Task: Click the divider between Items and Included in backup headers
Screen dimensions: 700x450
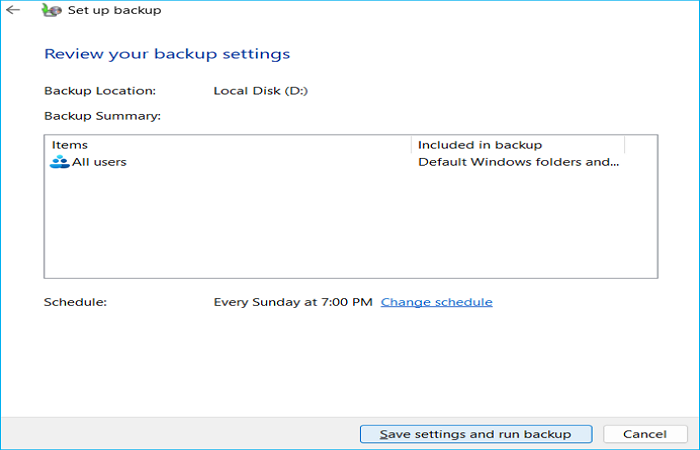Action: 411,145
